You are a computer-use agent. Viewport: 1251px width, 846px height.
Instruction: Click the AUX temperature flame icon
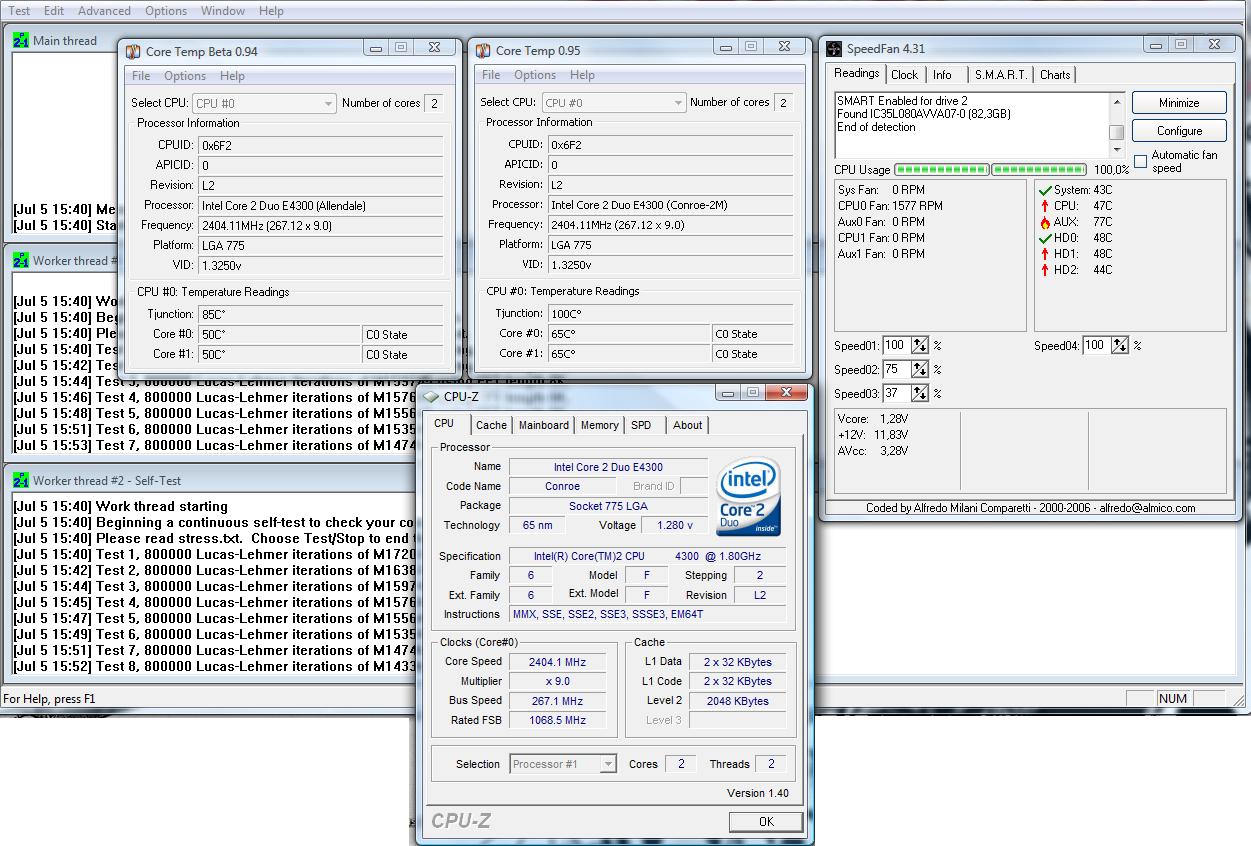click(1045, 222)
